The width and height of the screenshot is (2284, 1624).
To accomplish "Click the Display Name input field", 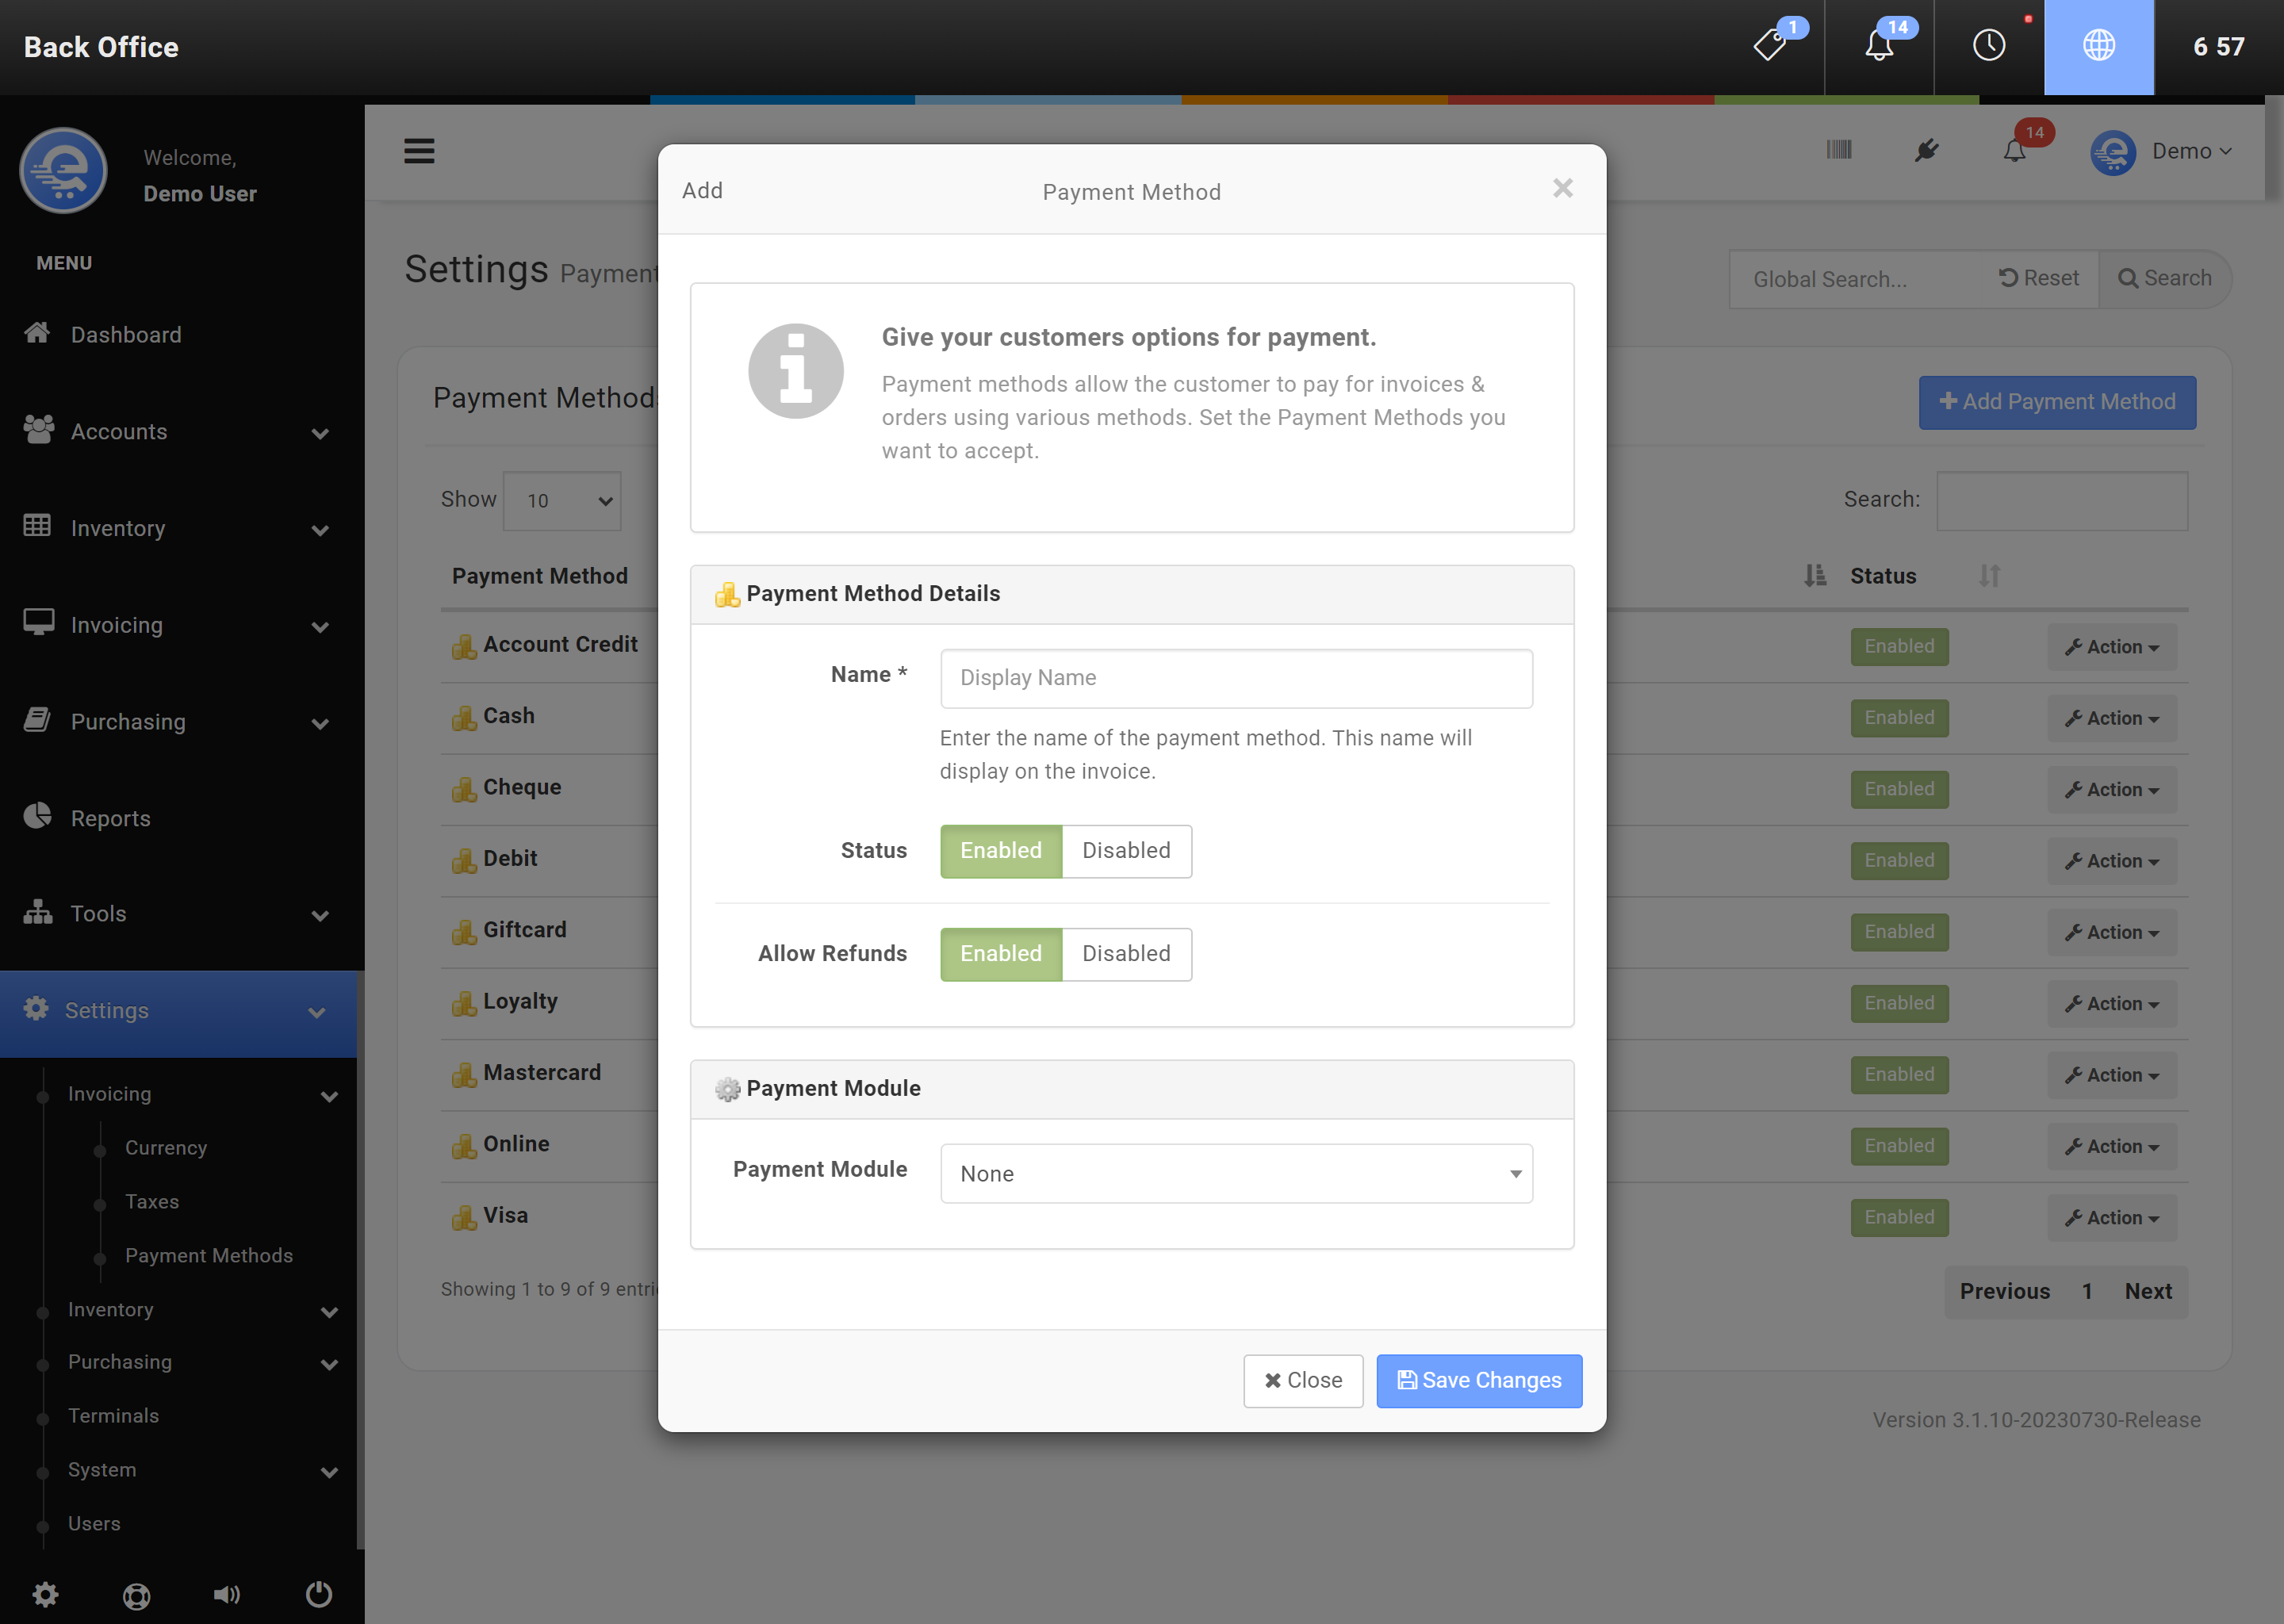I will tap(1236, 678).
